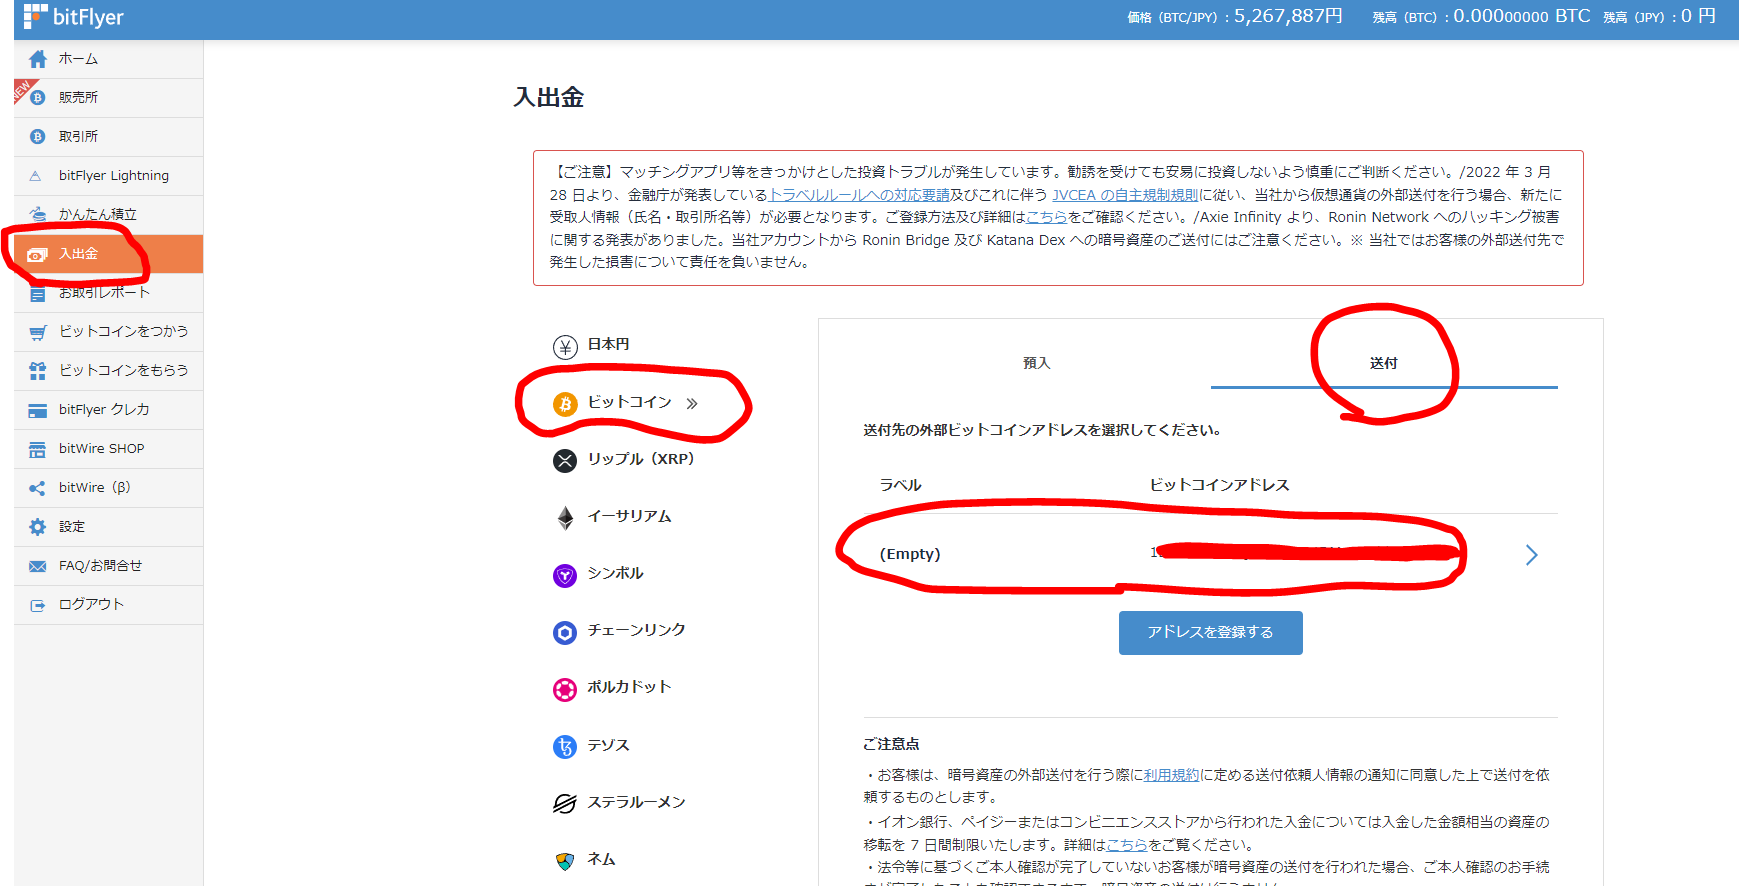Open かんたん積立 label in sidebar

coord(98,214)
